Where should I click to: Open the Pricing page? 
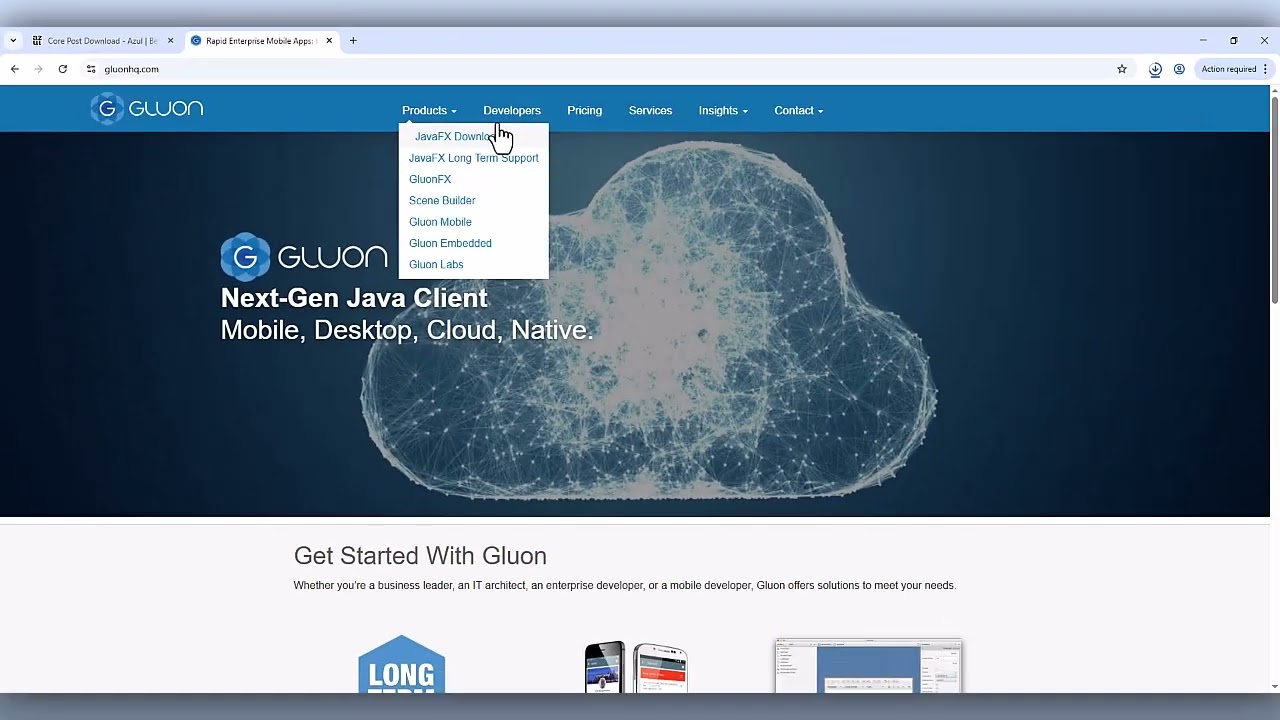pyautogui.click(x=584, y=111)
